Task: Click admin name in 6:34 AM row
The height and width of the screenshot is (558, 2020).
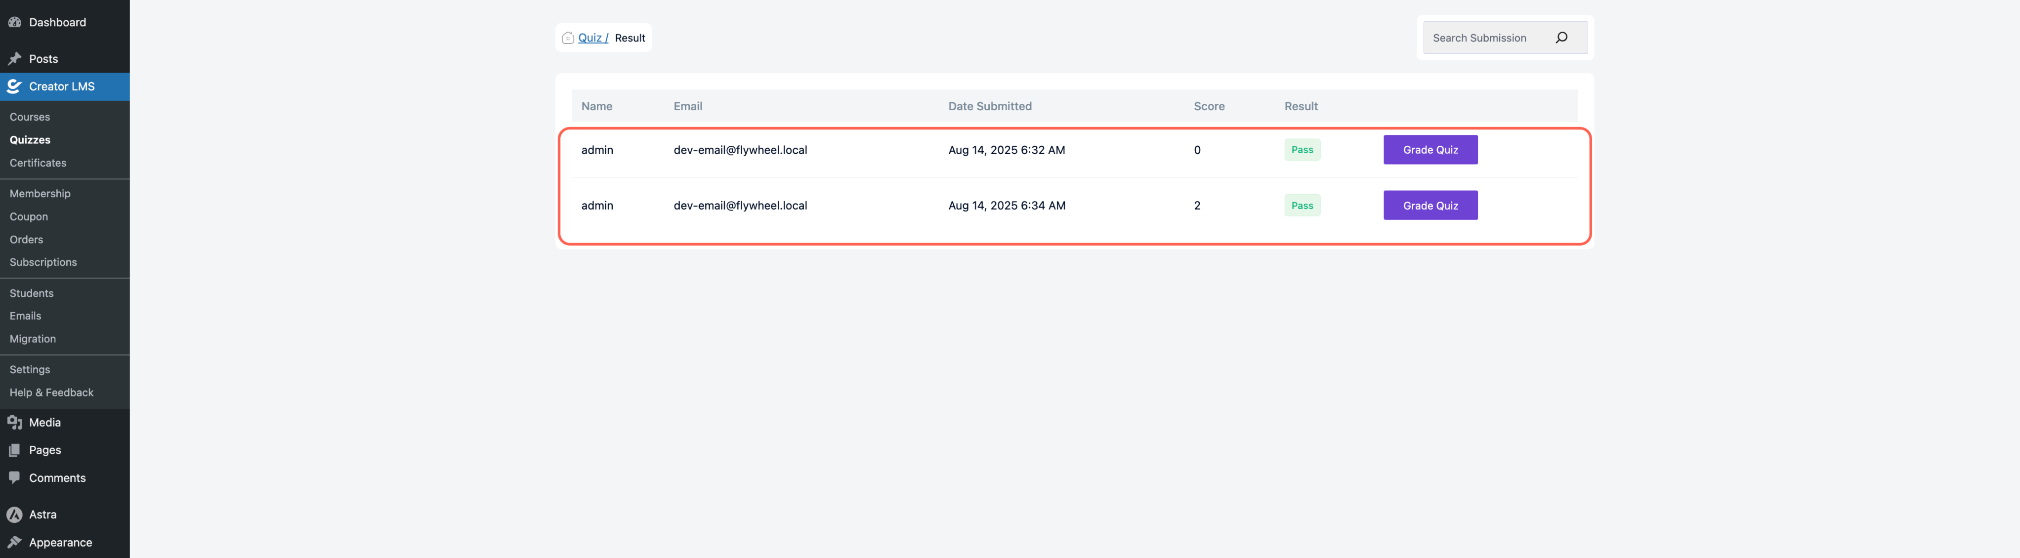Action: tap(597, 206)
